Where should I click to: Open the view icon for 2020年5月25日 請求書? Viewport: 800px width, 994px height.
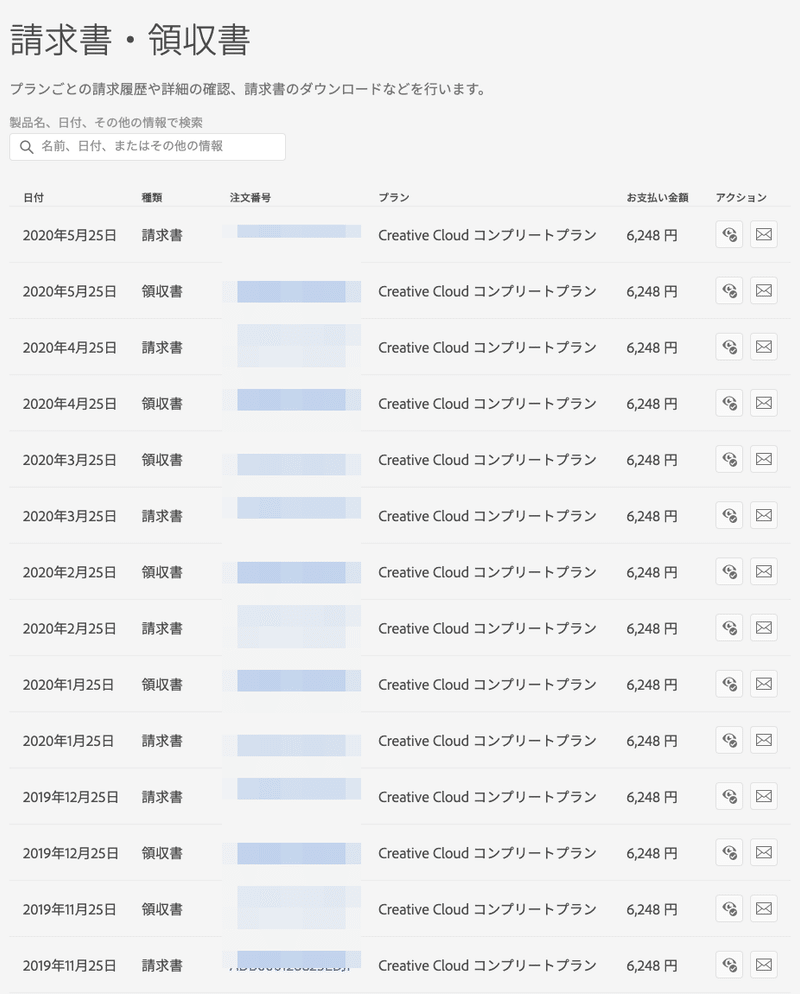click(x=728, y=235)
